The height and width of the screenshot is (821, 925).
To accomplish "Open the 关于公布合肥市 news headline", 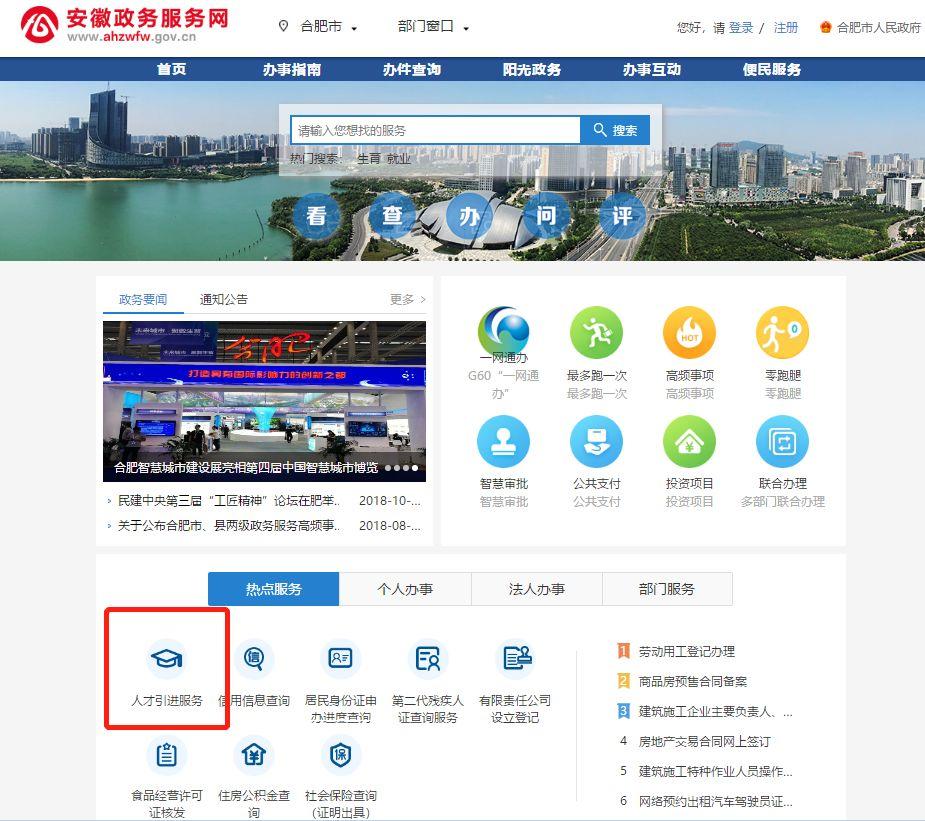I will (x=229, y=526).
